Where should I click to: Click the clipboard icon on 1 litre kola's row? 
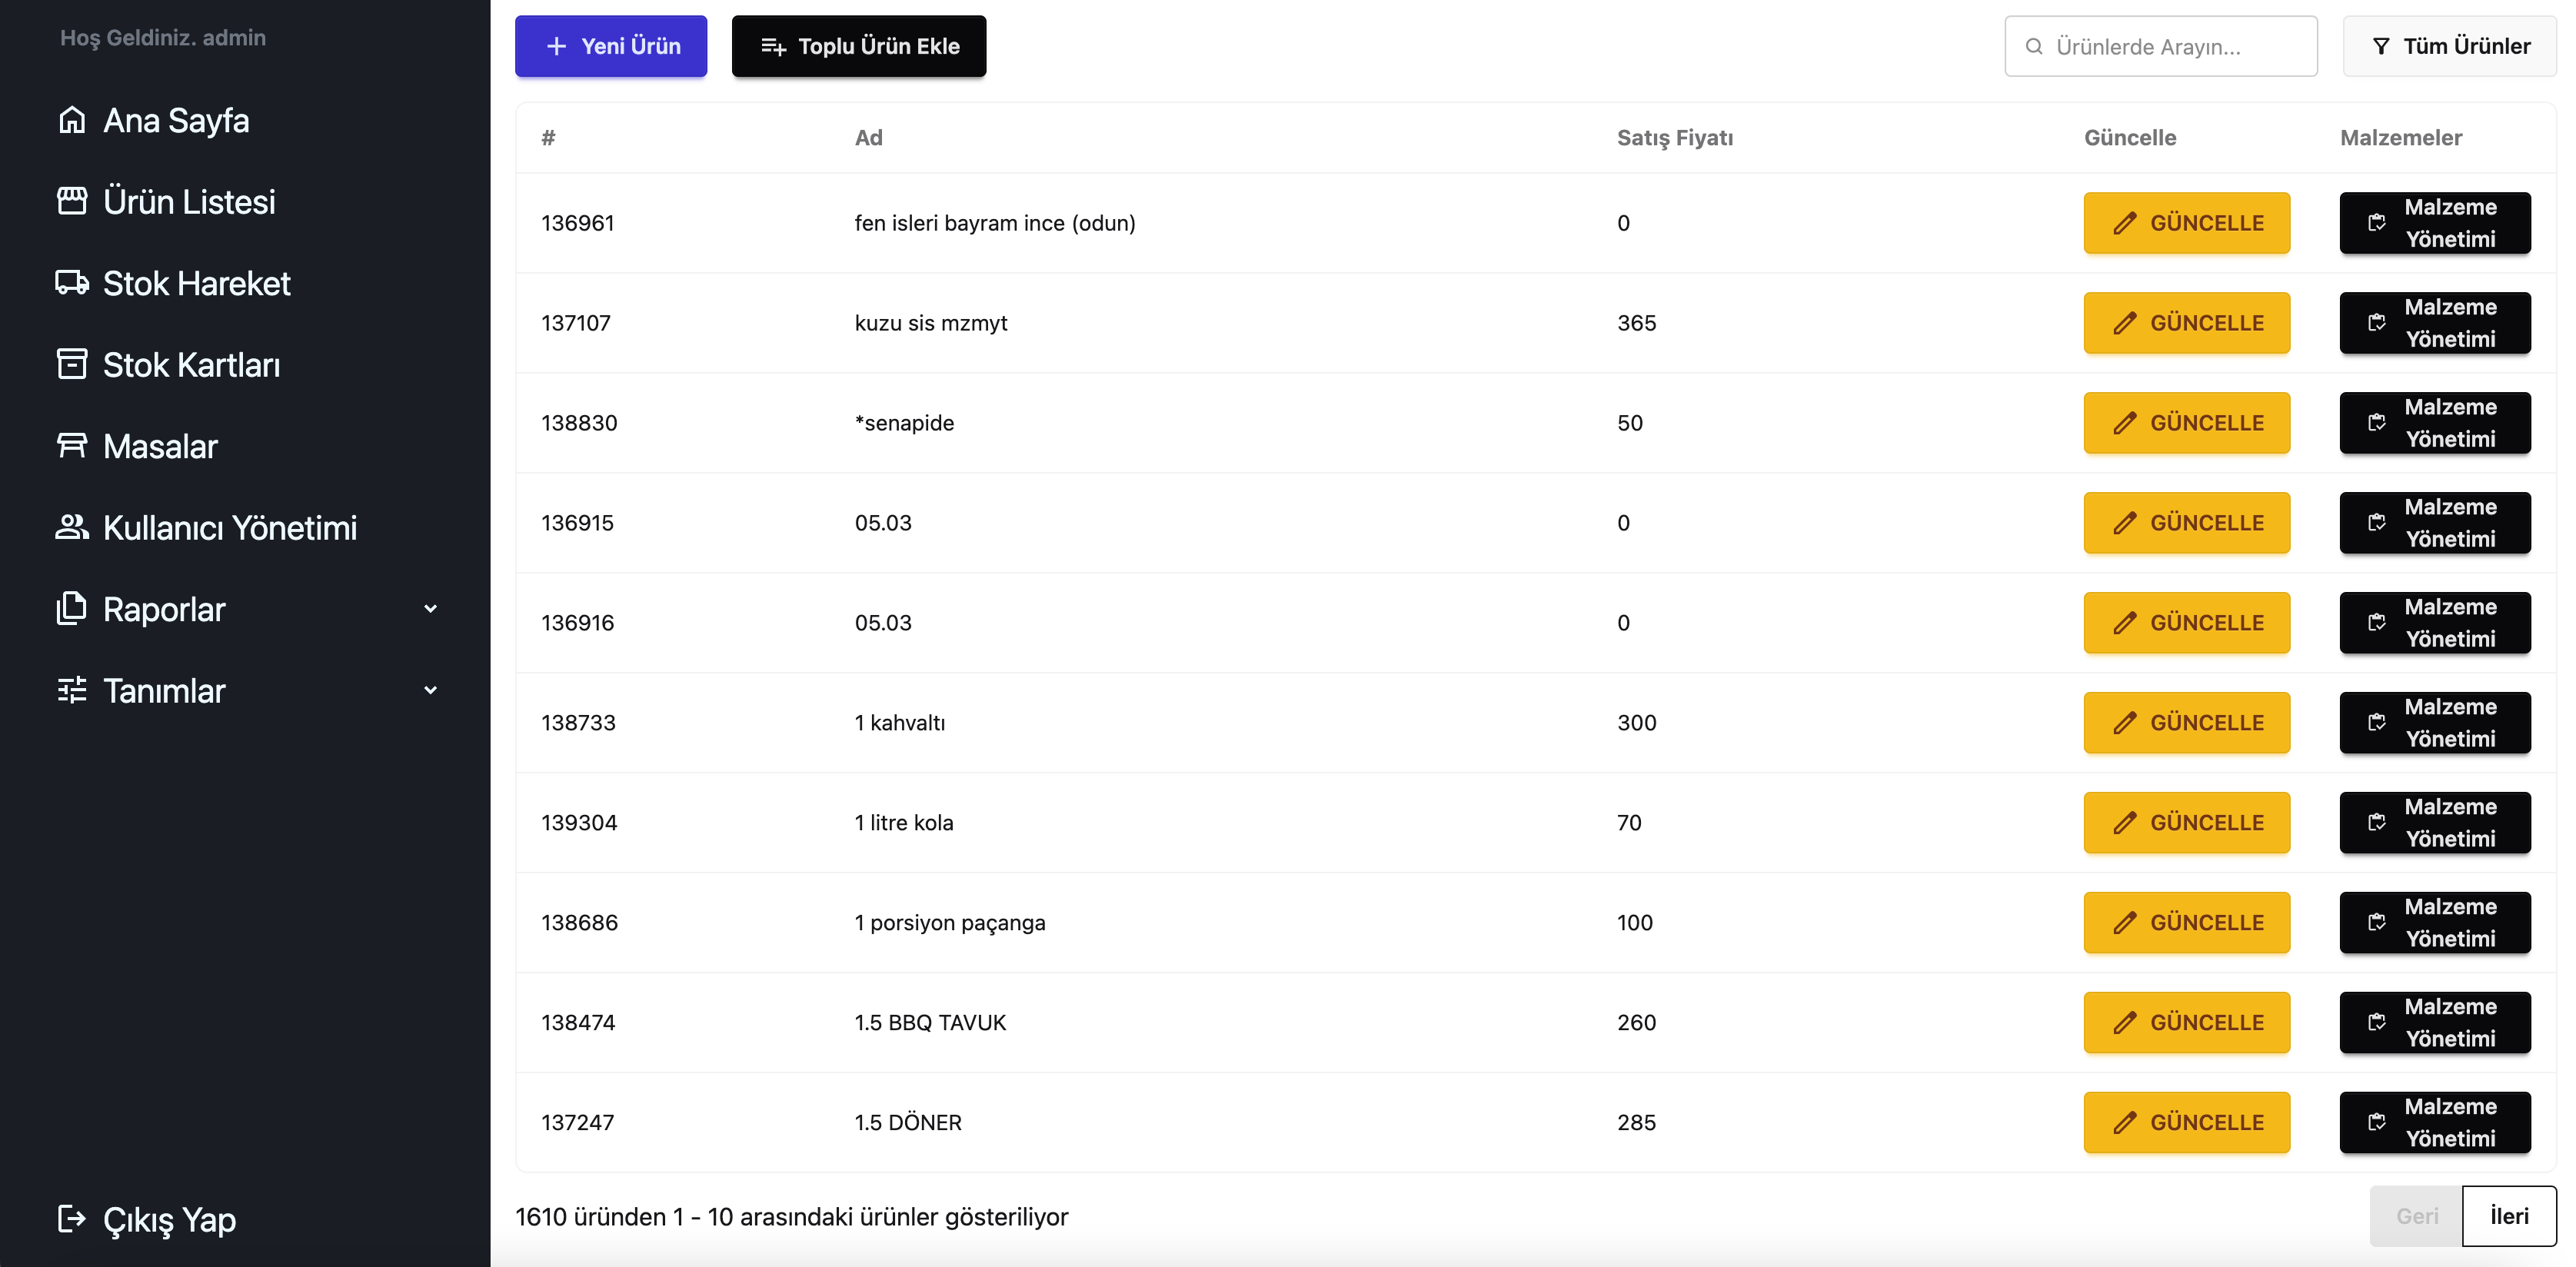point(2377,822)
